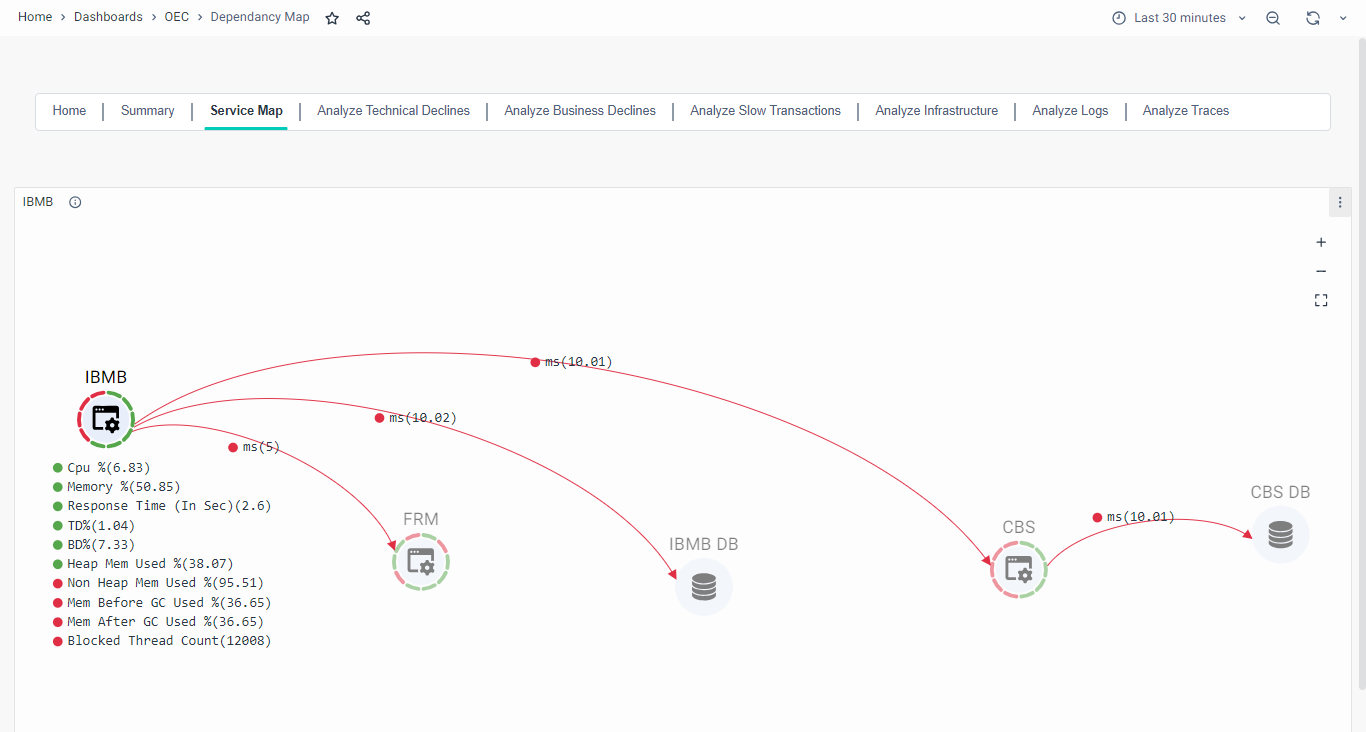Select the FRM service node
This screenshot has width=1366, height=732.
click(421, 562)
